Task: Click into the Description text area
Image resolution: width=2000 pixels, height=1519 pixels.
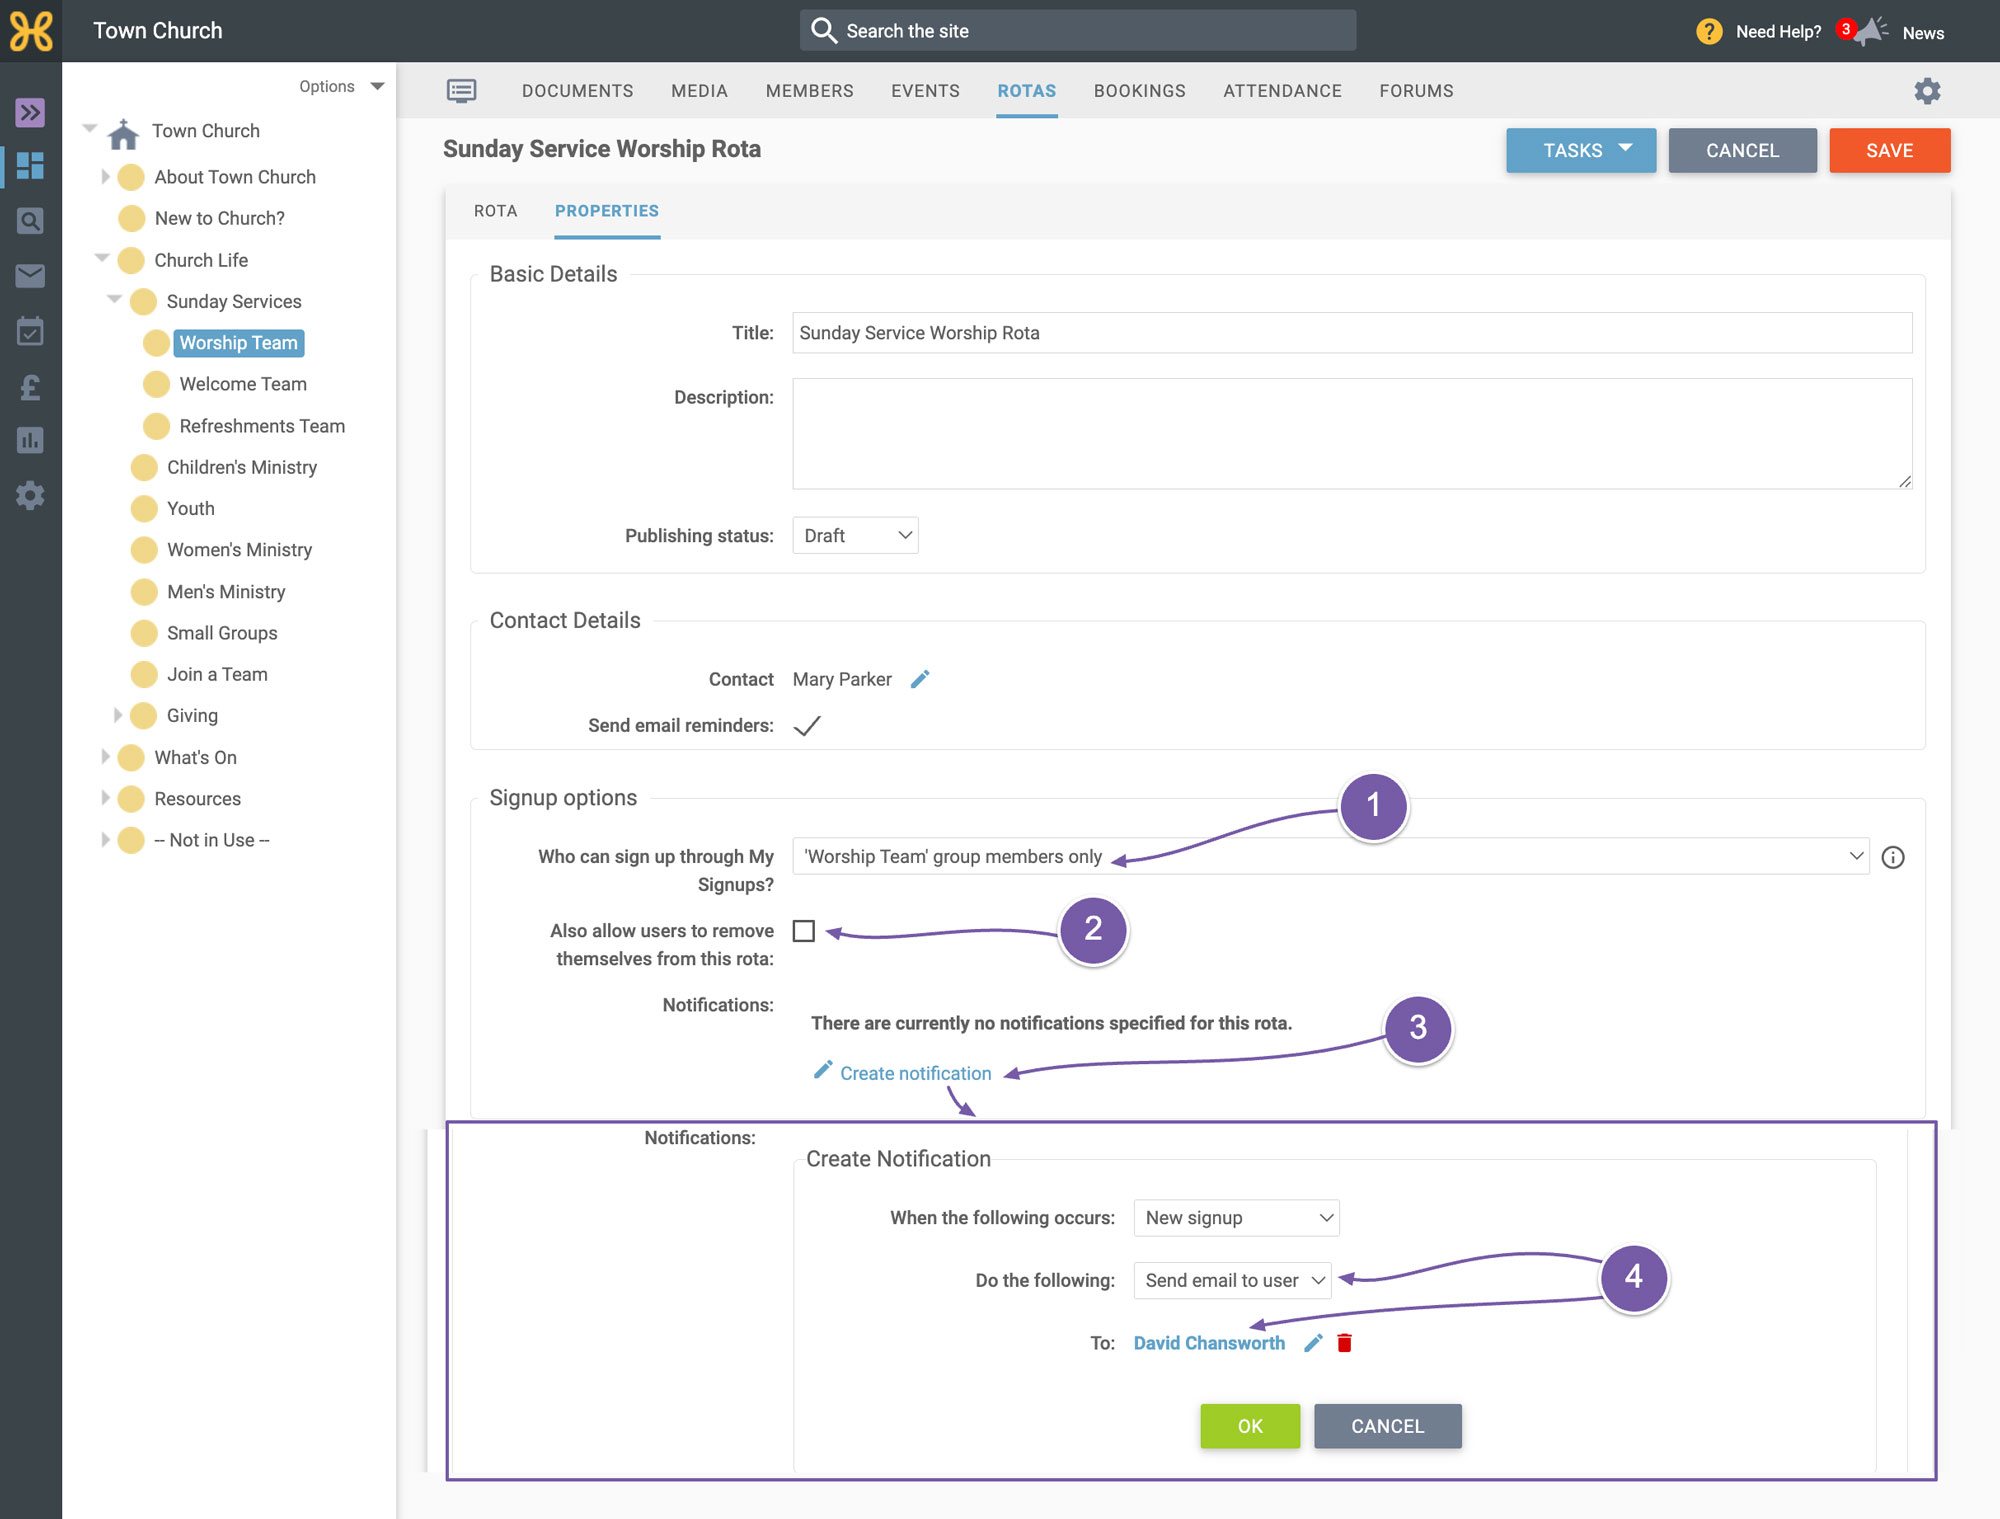Action: tap(1352, 433)
